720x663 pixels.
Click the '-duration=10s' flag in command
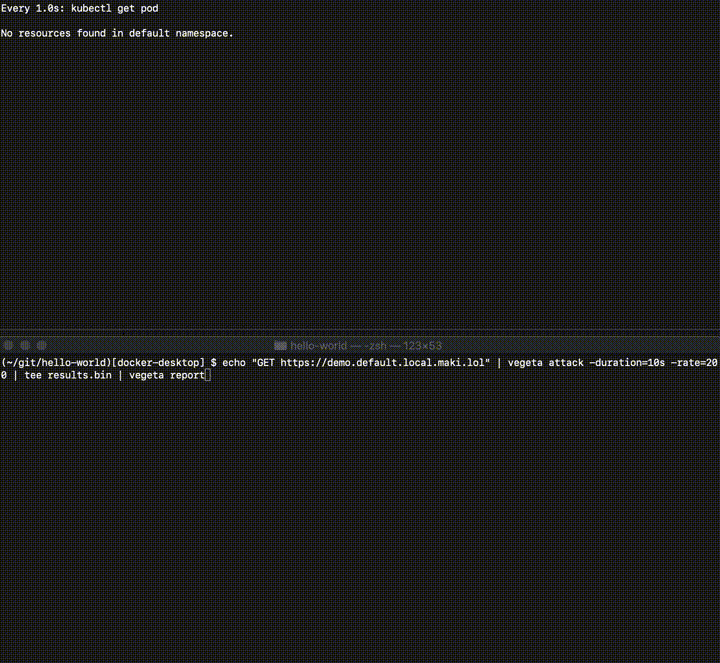tap(627, 363)
